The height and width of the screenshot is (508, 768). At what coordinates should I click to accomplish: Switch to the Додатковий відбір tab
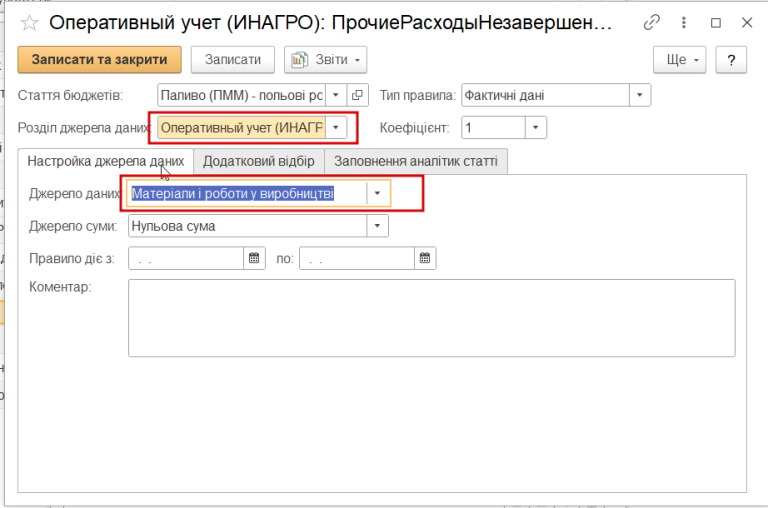[259, 161]
